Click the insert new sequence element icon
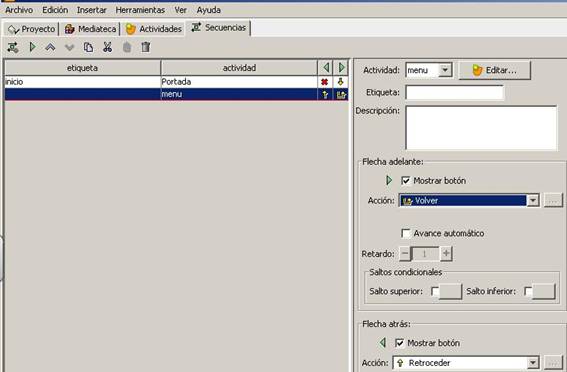The width and height of the screenshot is (567, 372). (13, 47)
